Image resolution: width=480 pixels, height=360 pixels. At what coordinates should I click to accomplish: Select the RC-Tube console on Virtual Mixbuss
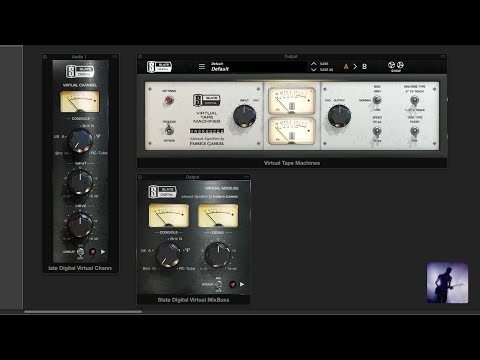pos(187,268)
